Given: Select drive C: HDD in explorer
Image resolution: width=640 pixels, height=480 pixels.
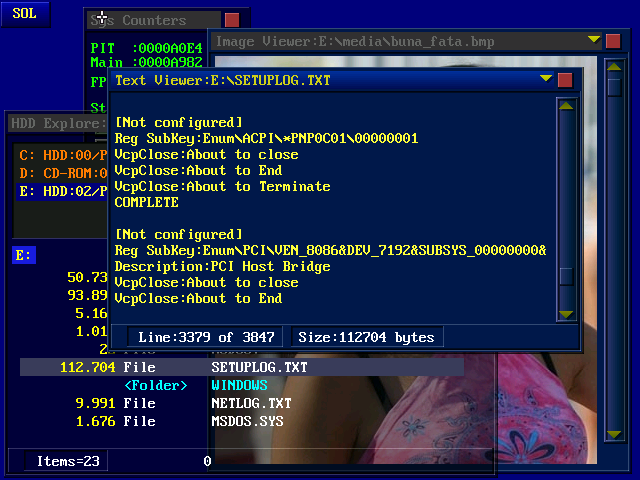Looking at the screenshot, I should pos(63,156).
